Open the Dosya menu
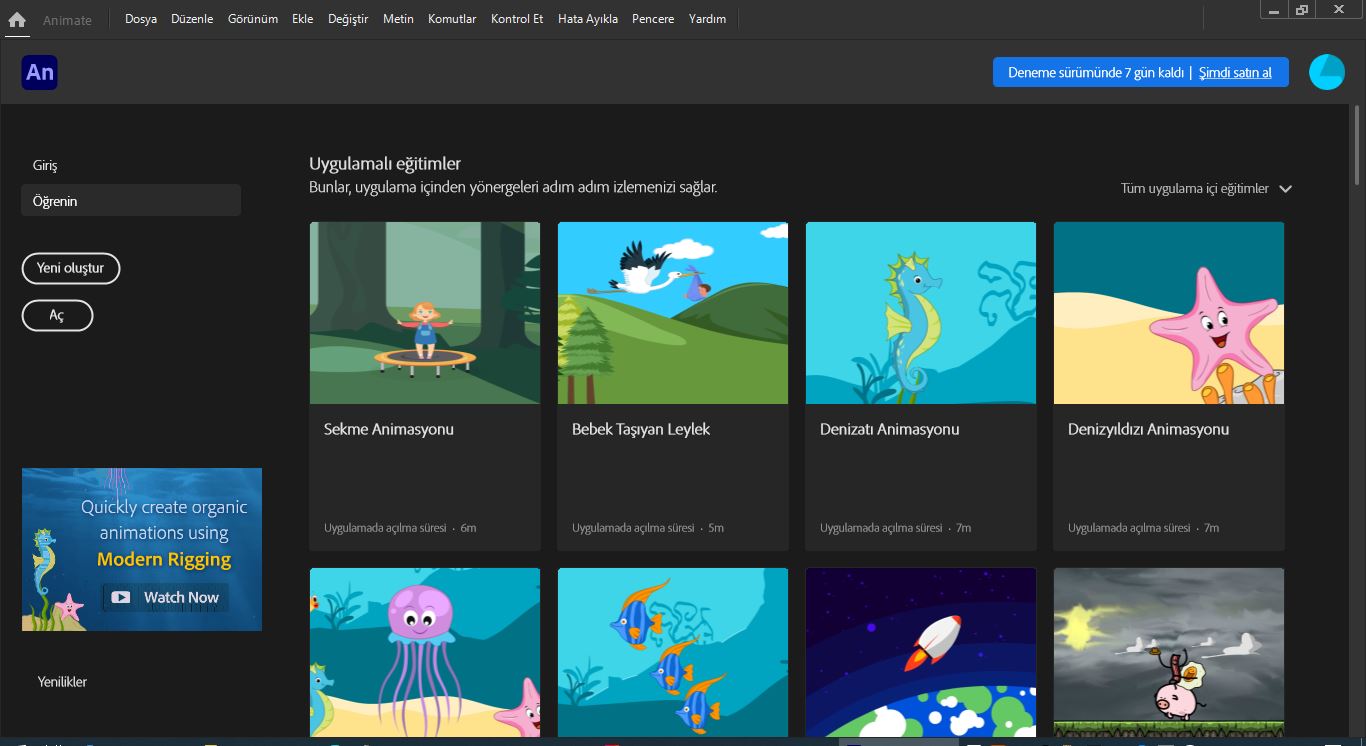This screenshot has width=1366, height=746. [x=141, y=19]
